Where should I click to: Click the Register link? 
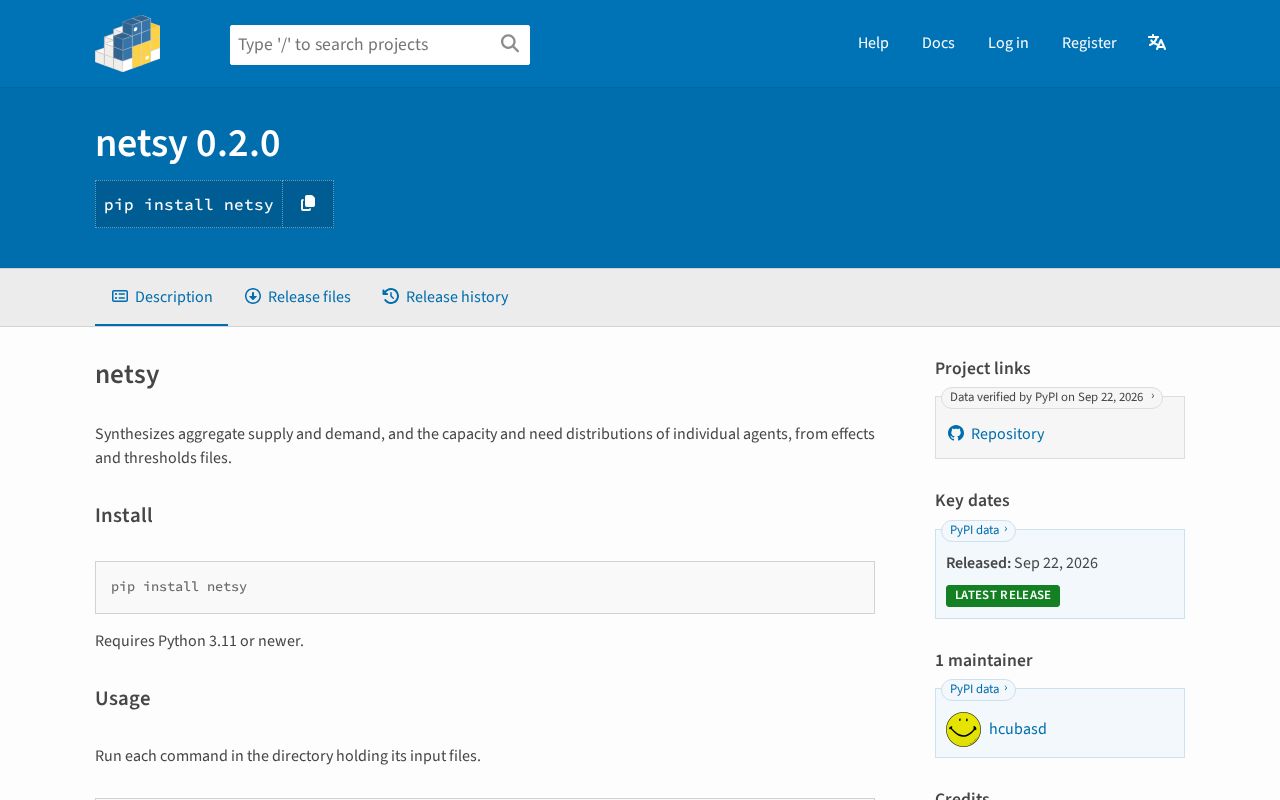(x=1089, y=43)
